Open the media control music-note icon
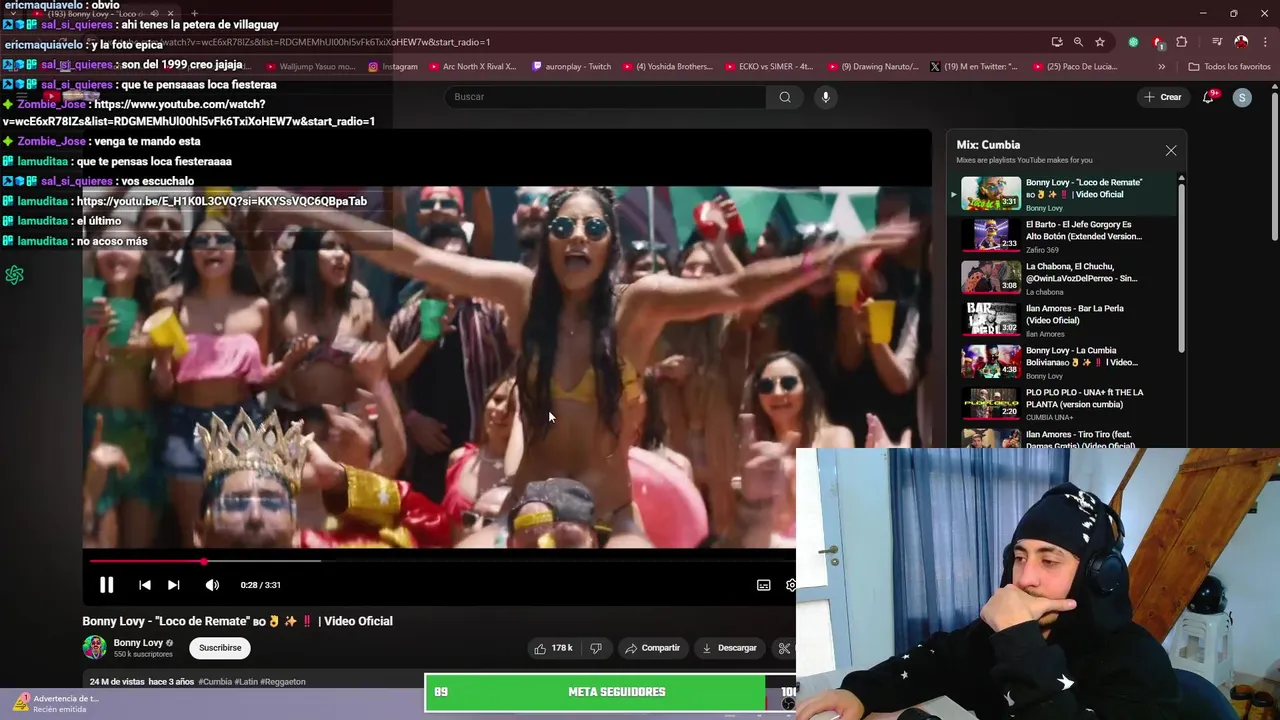Screen dimensions: 1280x720 (x=1216, y=42)
